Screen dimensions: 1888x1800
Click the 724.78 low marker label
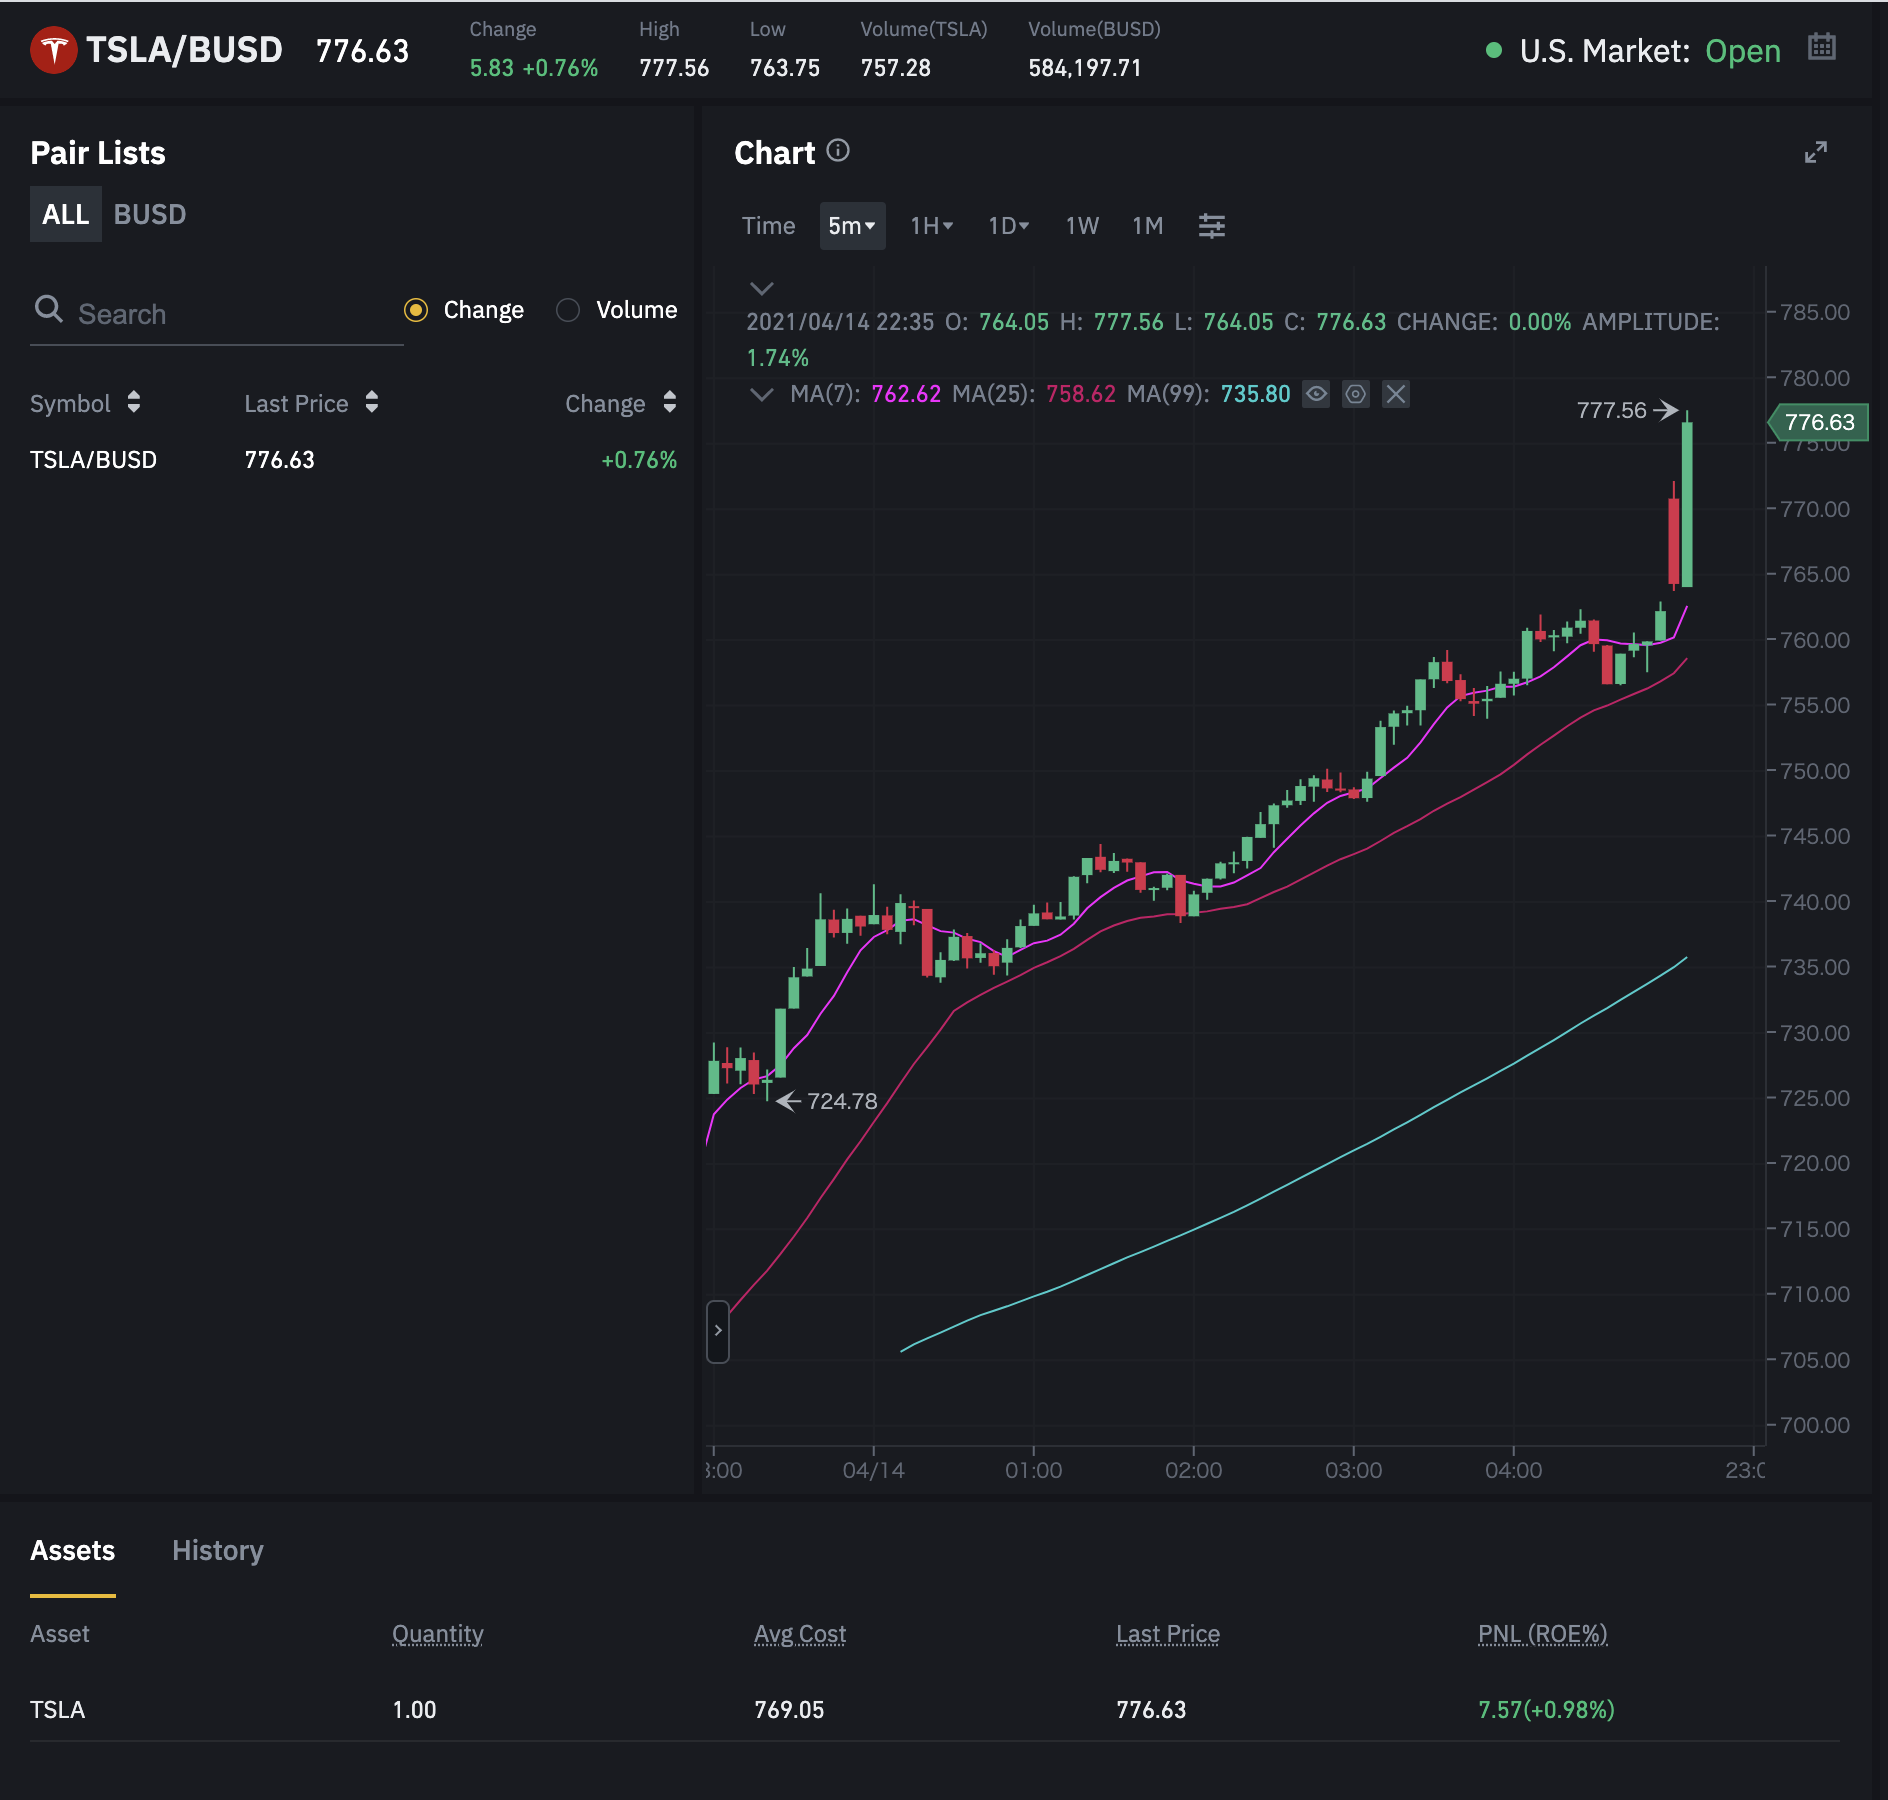coord(842,1101)
